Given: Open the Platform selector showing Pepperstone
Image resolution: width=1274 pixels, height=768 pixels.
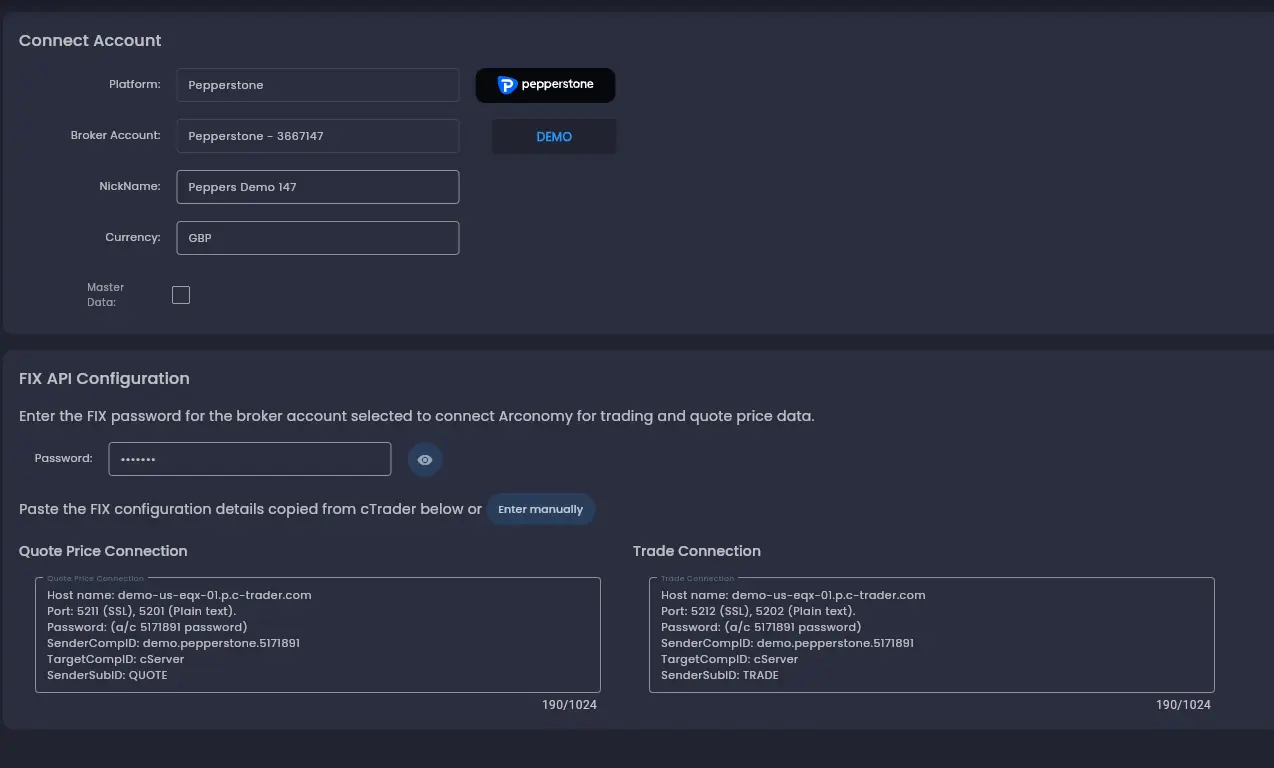Looking at the screenshot, I should click(x=317, y=85).
